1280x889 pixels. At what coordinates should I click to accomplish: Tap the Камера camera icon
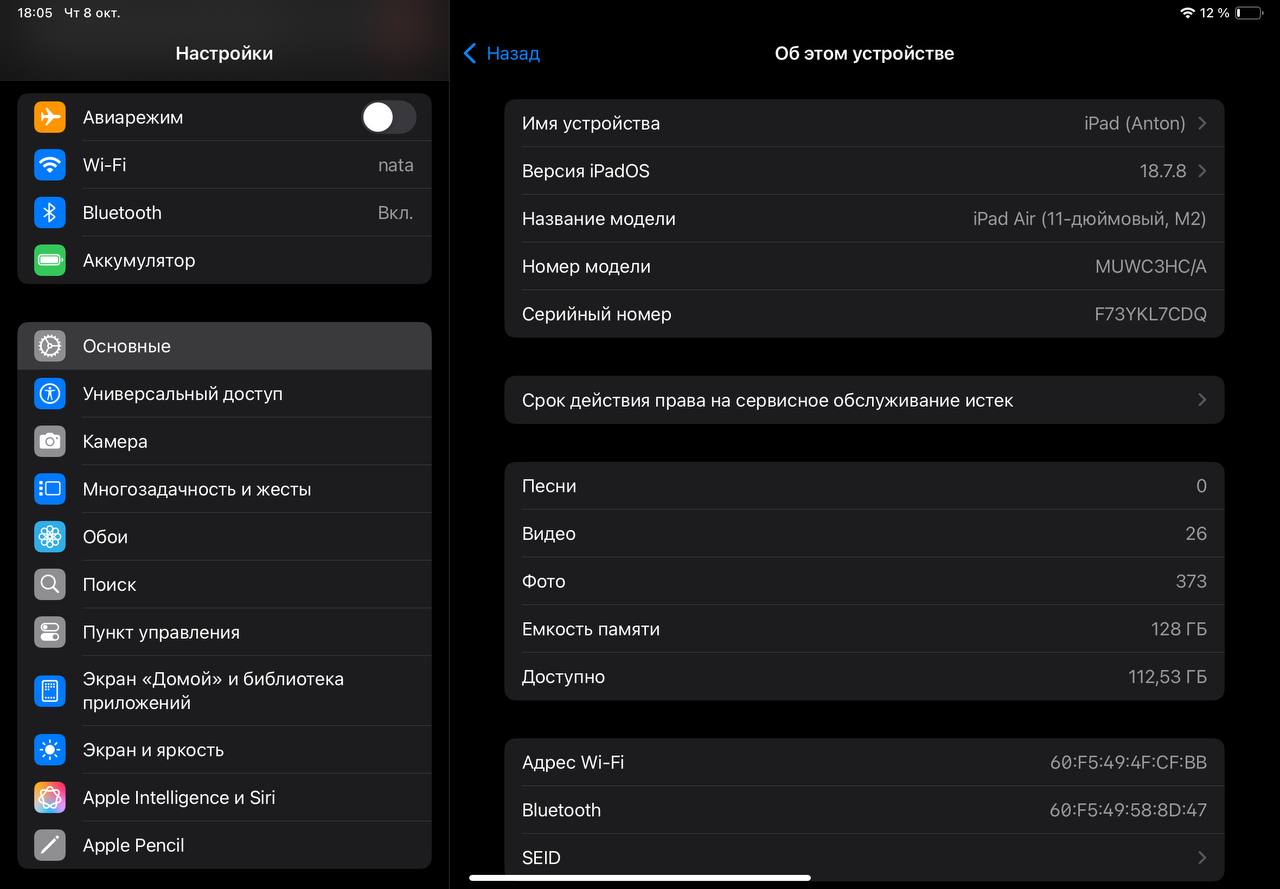click(x=50, y=441)
